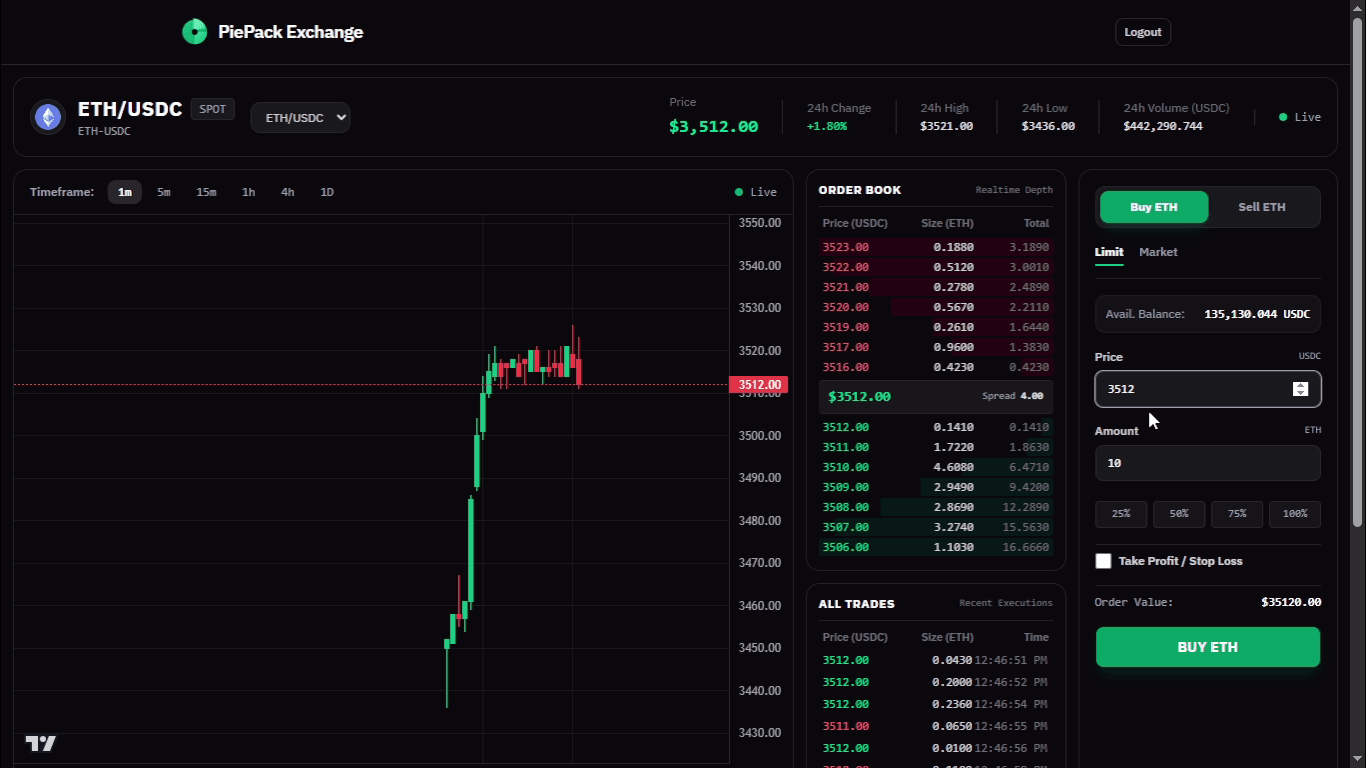Click the 3523.00 ask row in order book
1366x768 pixels.
tap(936, 247)
